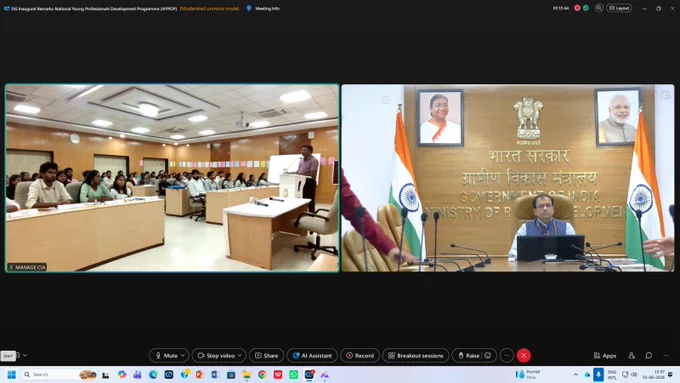This screenshot has width=680, height=383.
Task: Select the MANAGE CIA video tile
Action: (172, 178)
